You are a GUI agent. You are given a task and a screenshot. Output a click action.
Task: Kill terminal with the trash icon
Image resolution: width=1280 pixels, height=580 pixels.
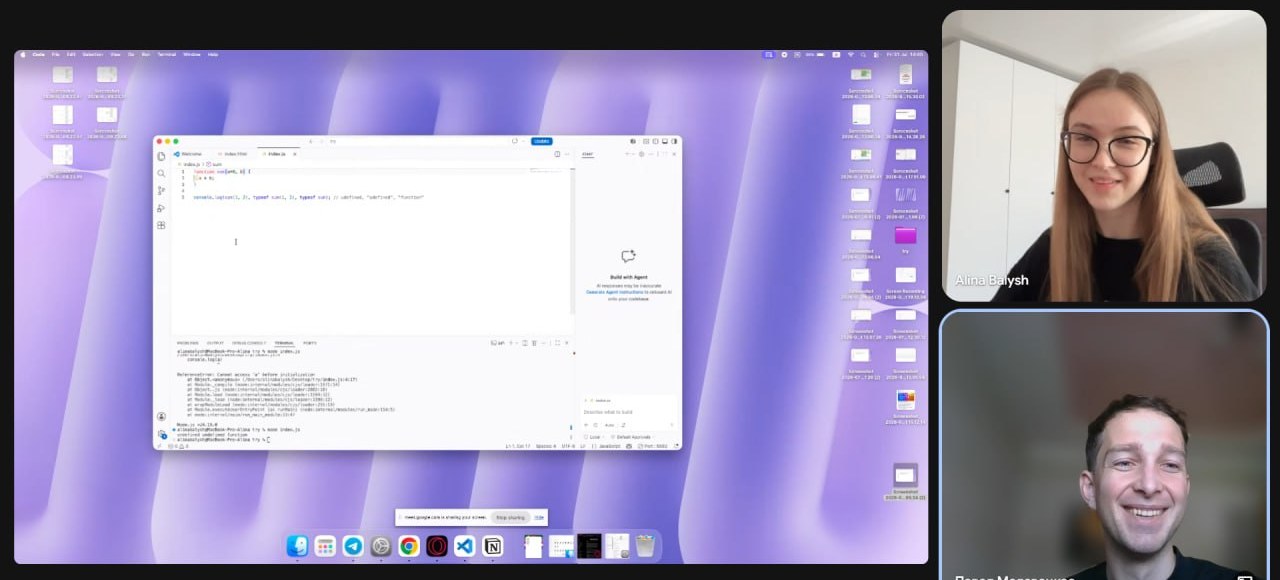tap(534, 343)
